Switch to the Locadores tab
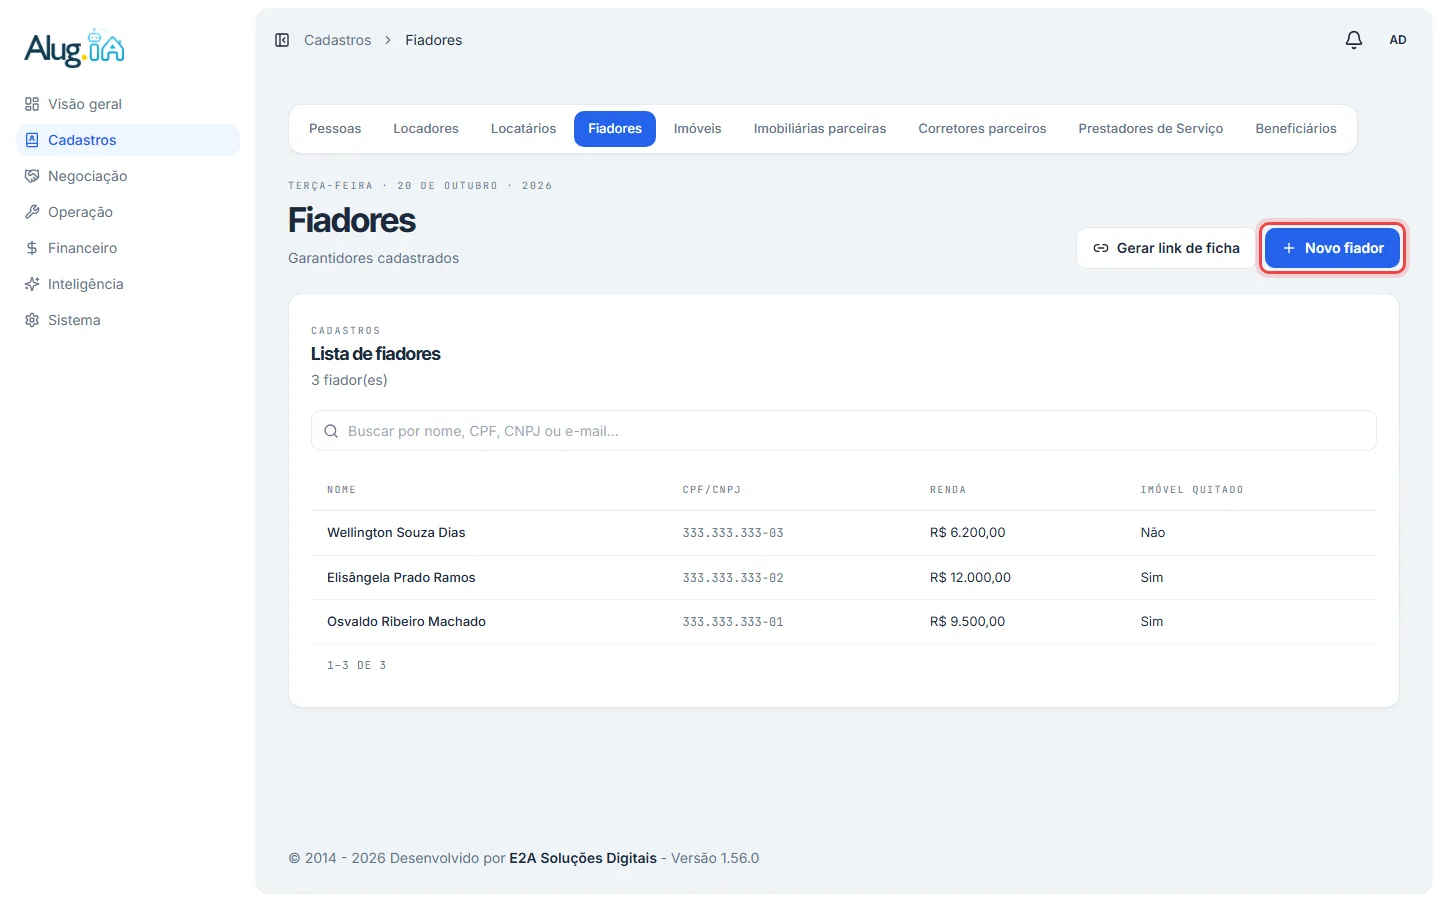 click(x=426, y=129)
